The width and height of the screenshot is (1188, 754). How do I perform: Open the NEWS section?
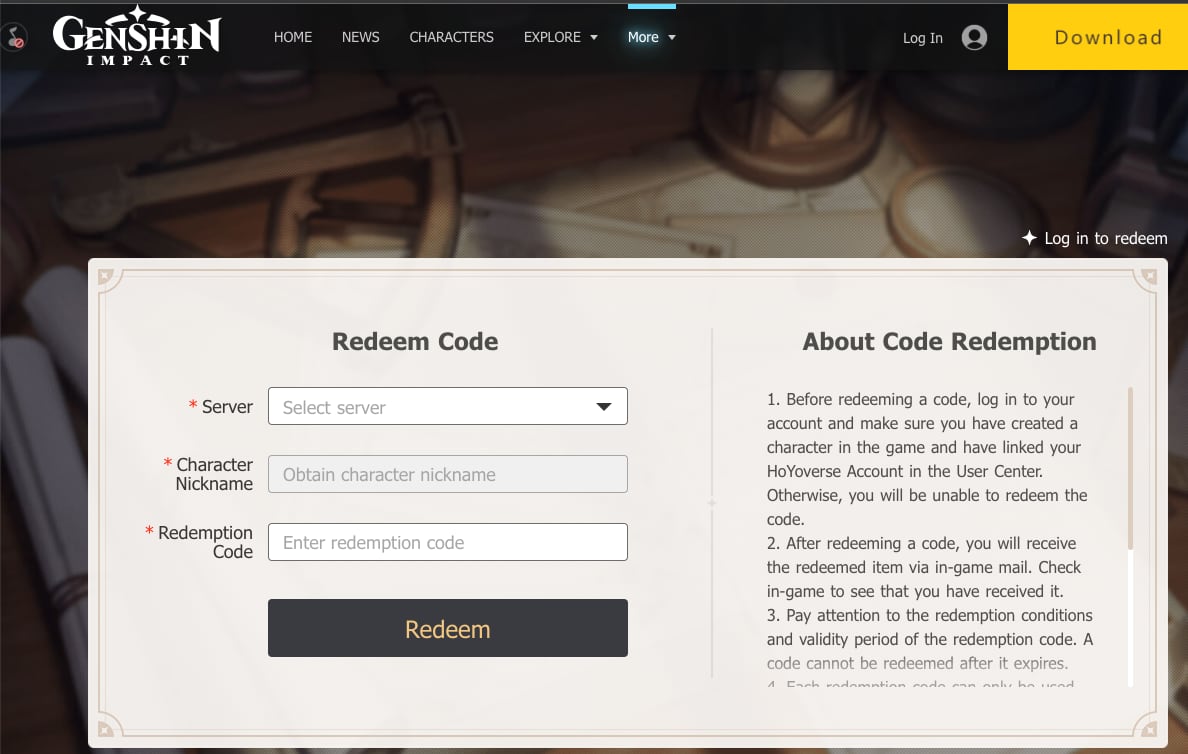click(x=360, y=37)
